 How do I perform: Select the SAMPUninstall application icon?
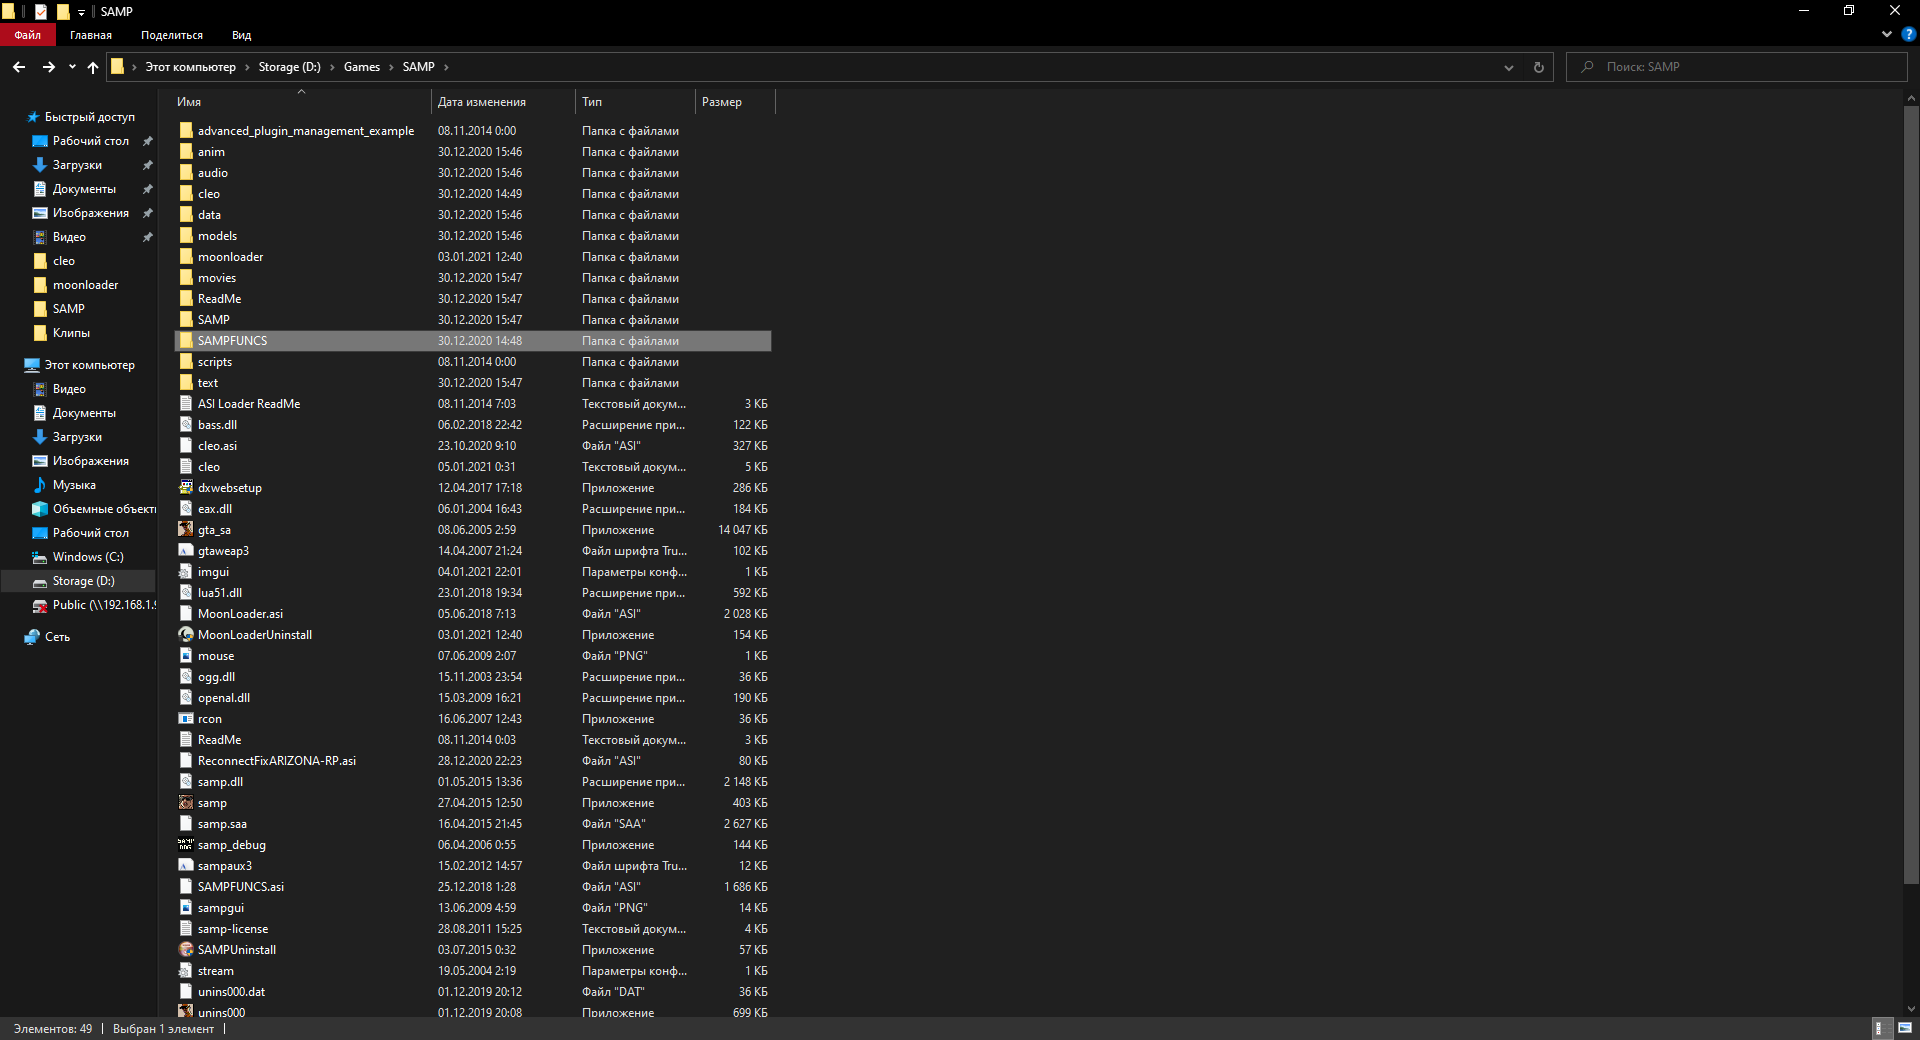pyautogui.click(x=186, y=950)
